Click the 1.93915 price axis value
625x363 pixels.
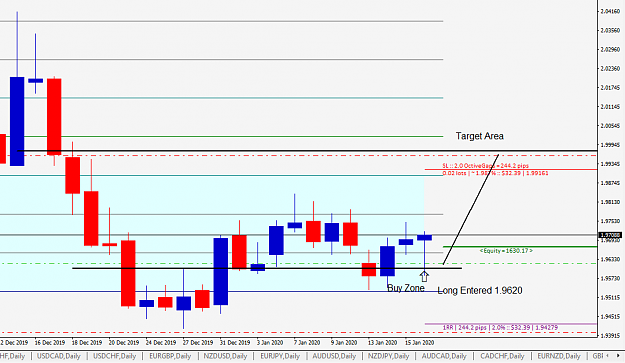coord(610,336)
